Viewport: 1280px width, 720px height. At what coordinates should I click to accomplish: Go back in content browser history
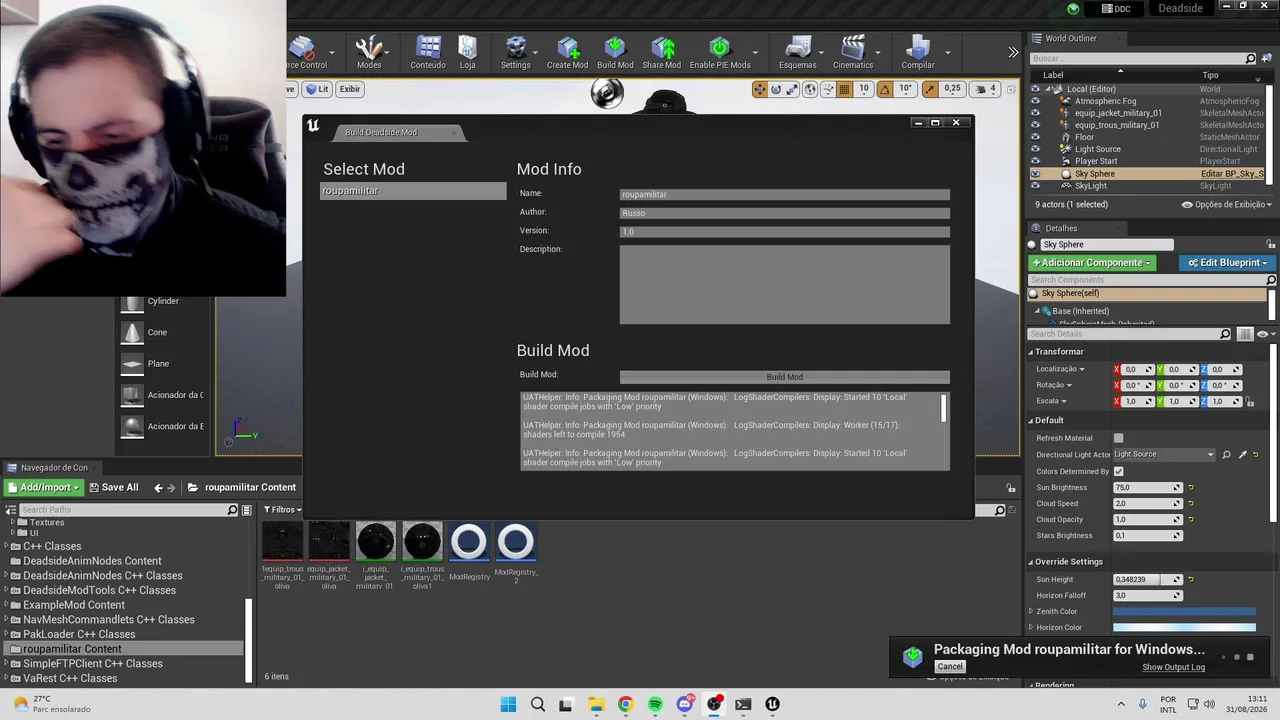pyautogui.click(x=158, y=487)
